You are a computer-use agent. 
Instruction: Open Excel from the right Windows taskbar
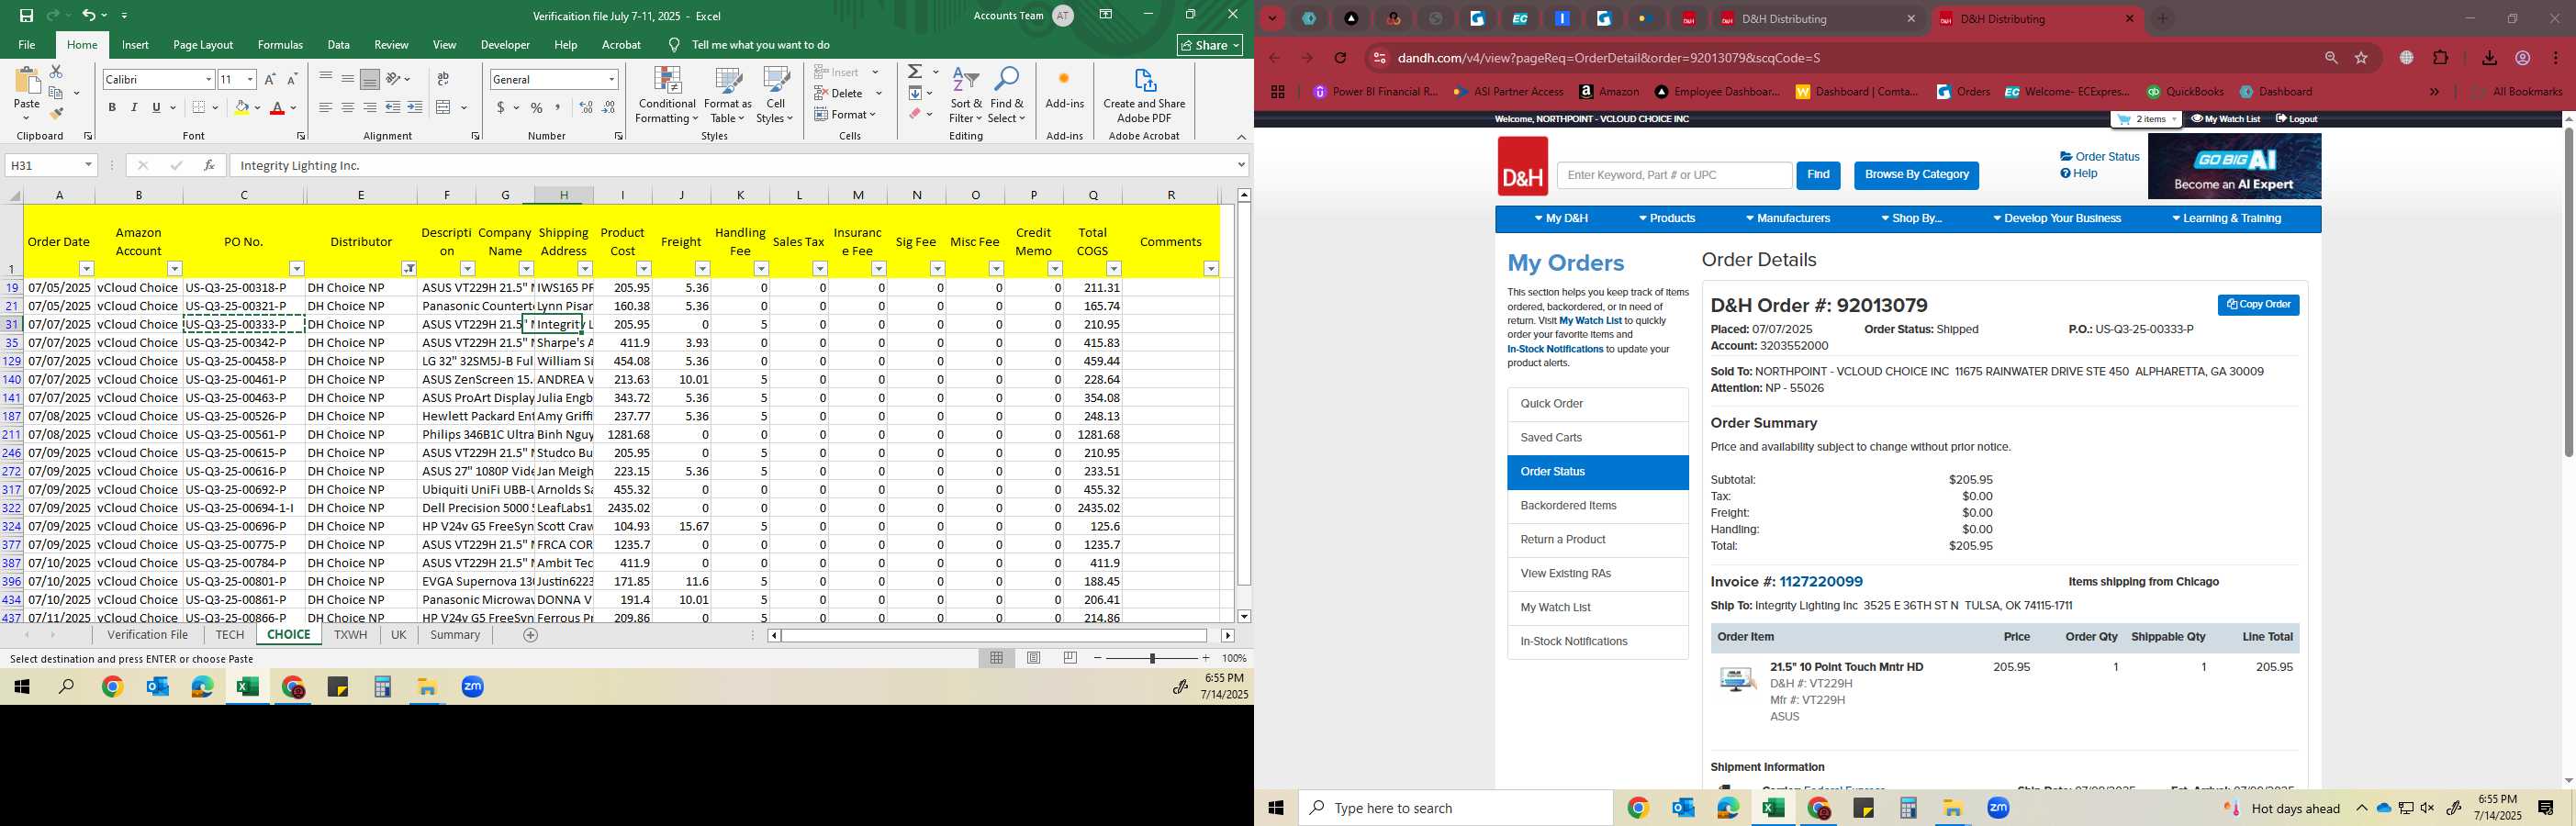(1773, 808)
